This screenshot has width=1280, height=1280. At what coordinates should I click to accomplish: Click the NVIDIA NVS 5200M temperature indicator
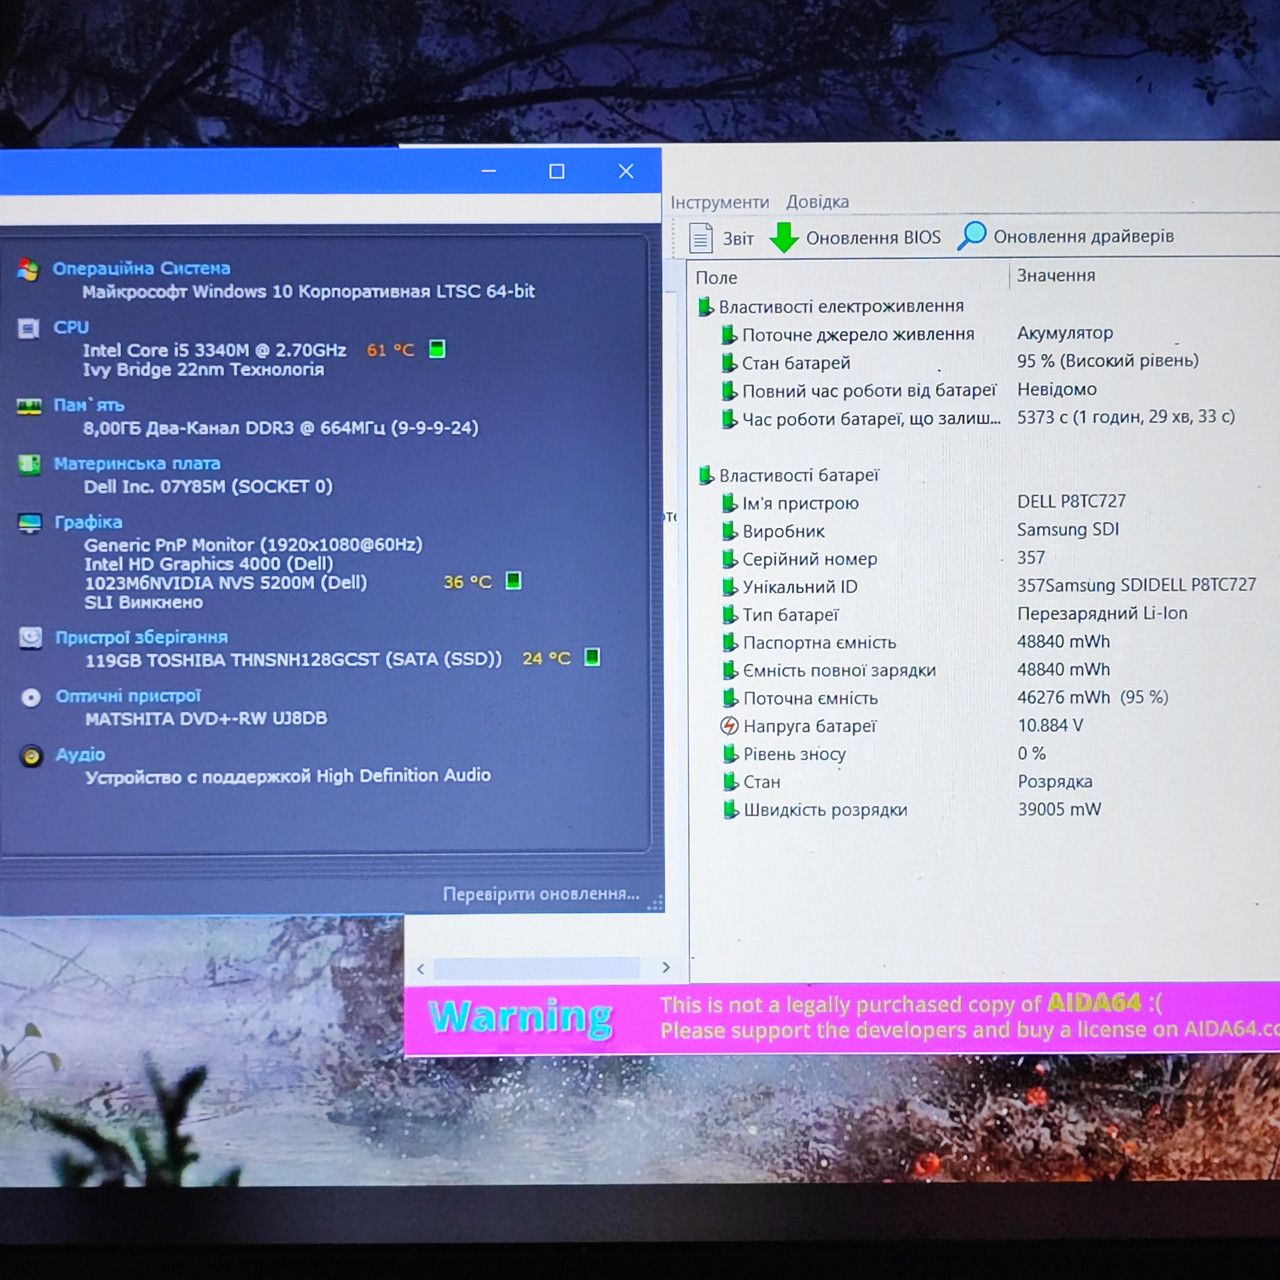(513, 581)
